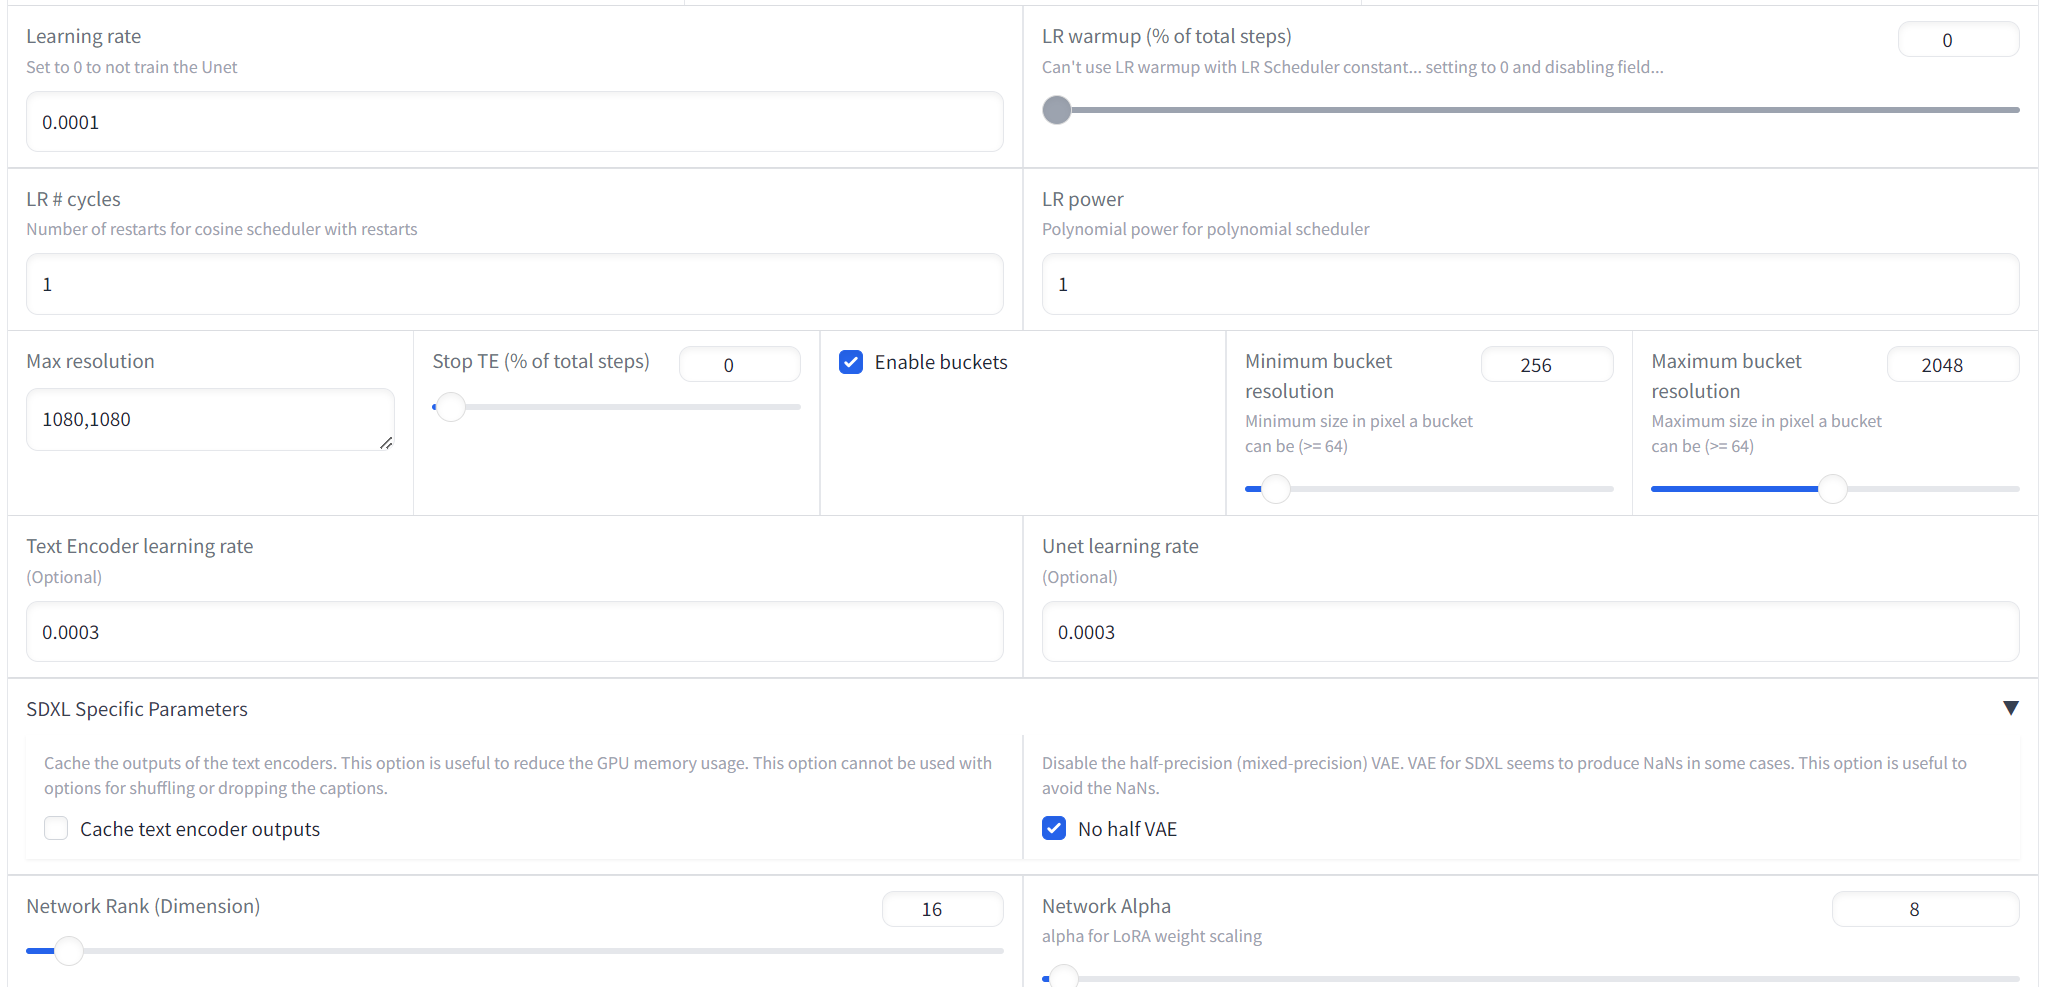Check Cache text encoder outputs
This screenshot has width=2051, height=987.
(57, 829)
